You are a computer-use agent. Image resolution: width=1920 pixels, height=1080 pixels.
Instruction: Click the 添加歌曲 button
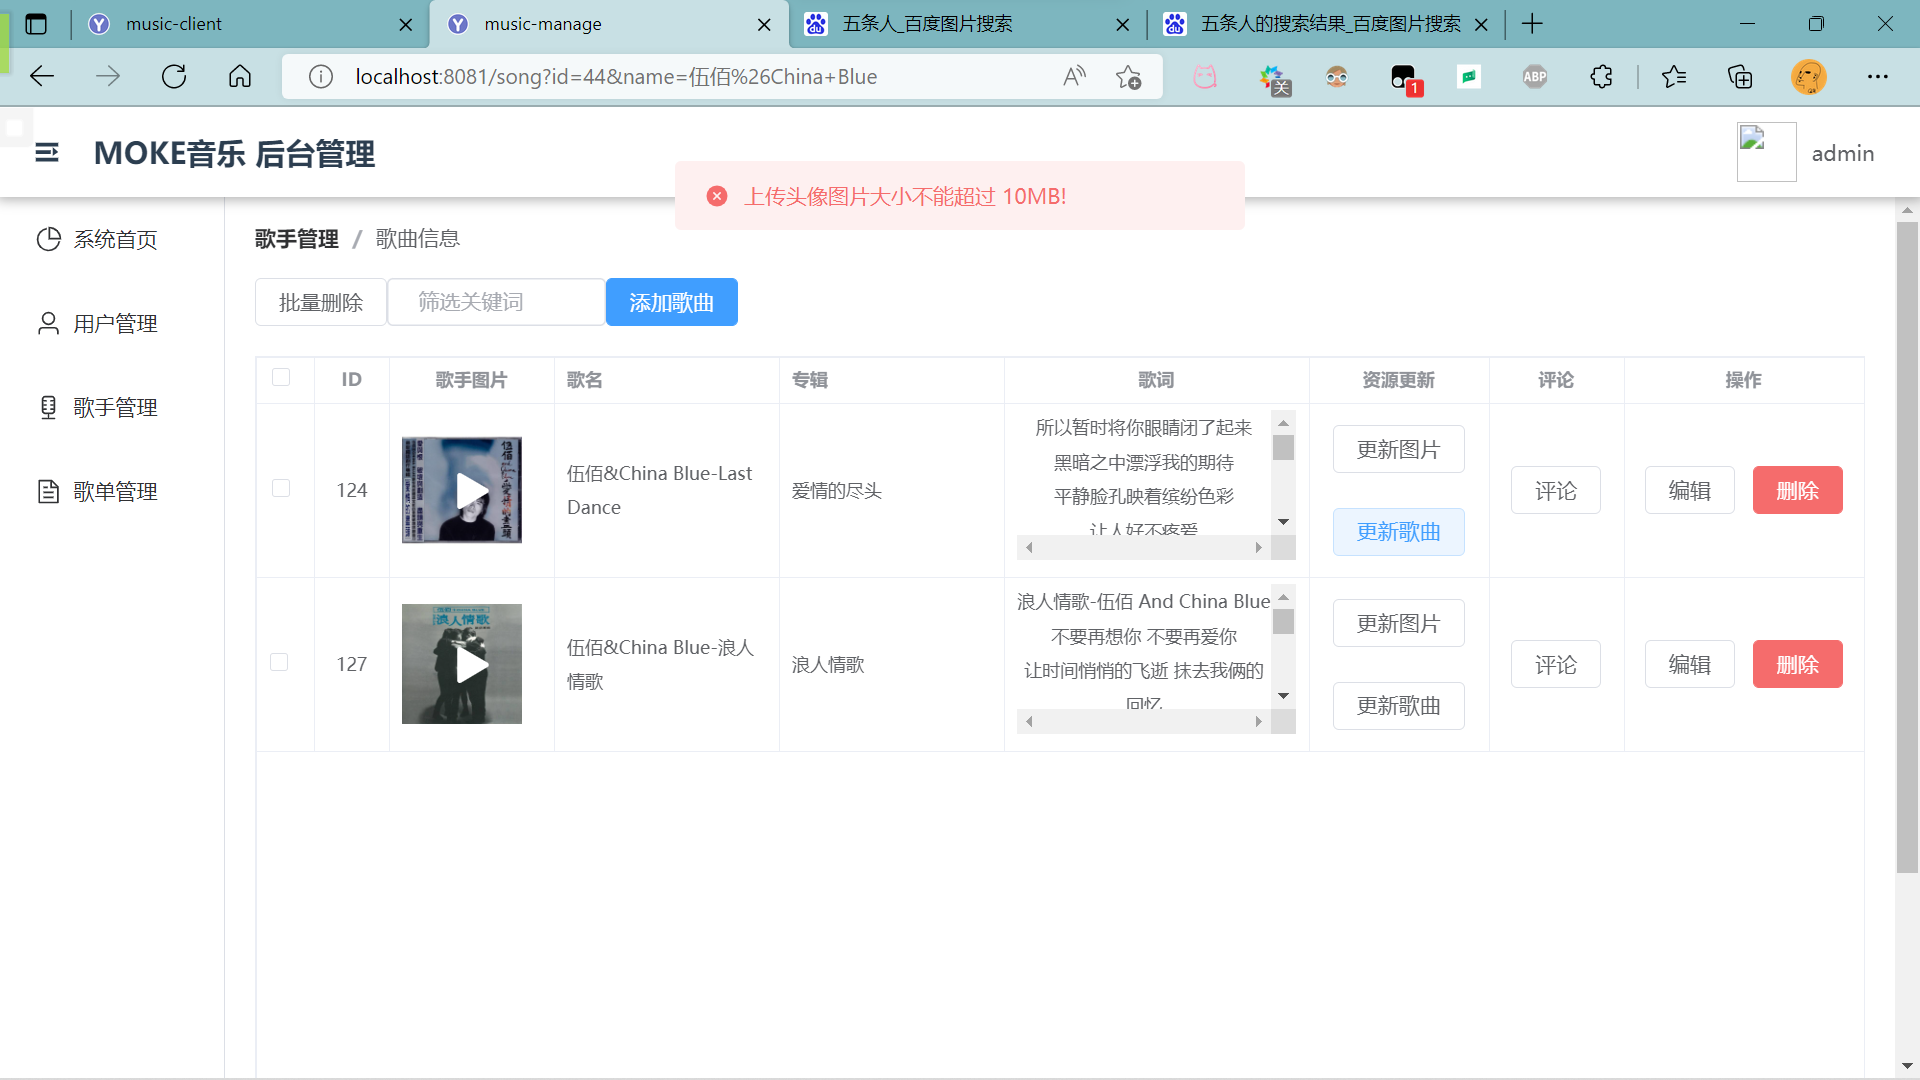coord(671,301)
